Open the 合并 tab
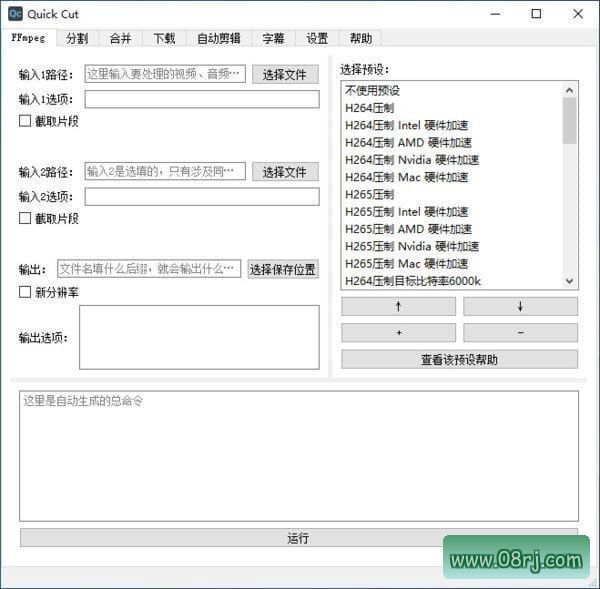The image size is (600, 589). click(x=121, y=38)
